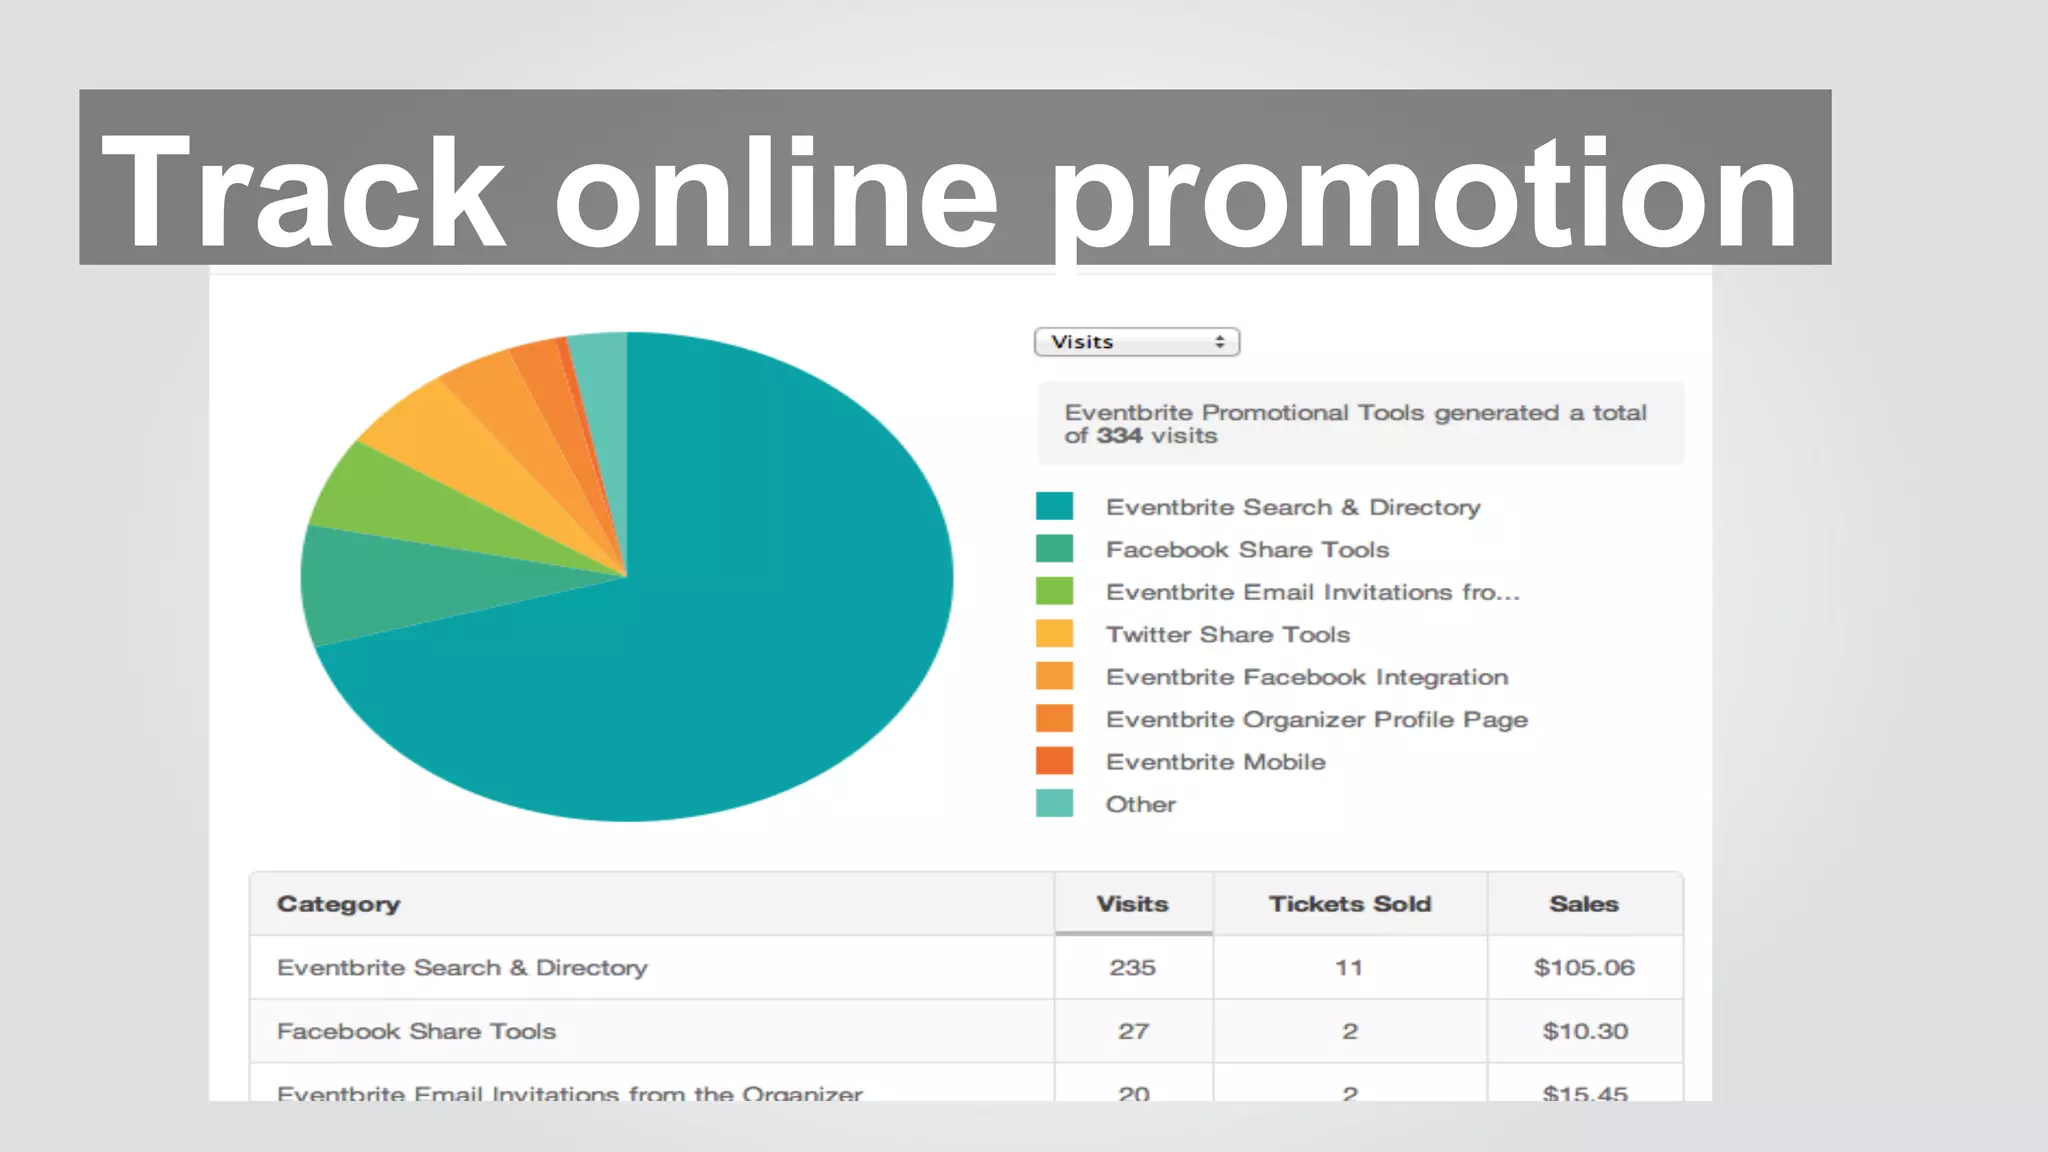The image size is (2048, 1152).
Task: Select the Eventbrite Email Invitations legend label
Action: click(x=1312, y=592)
